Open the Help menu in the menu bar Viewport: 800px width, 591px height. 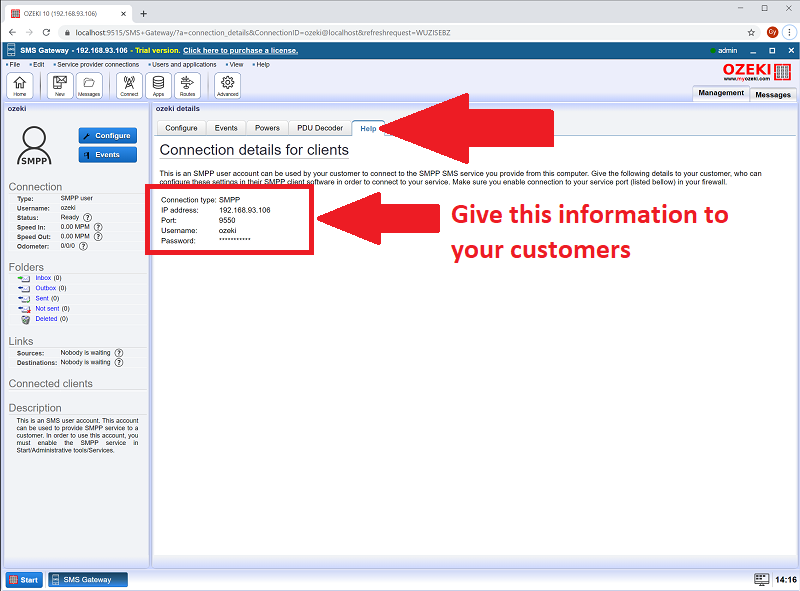click(263, 65)
